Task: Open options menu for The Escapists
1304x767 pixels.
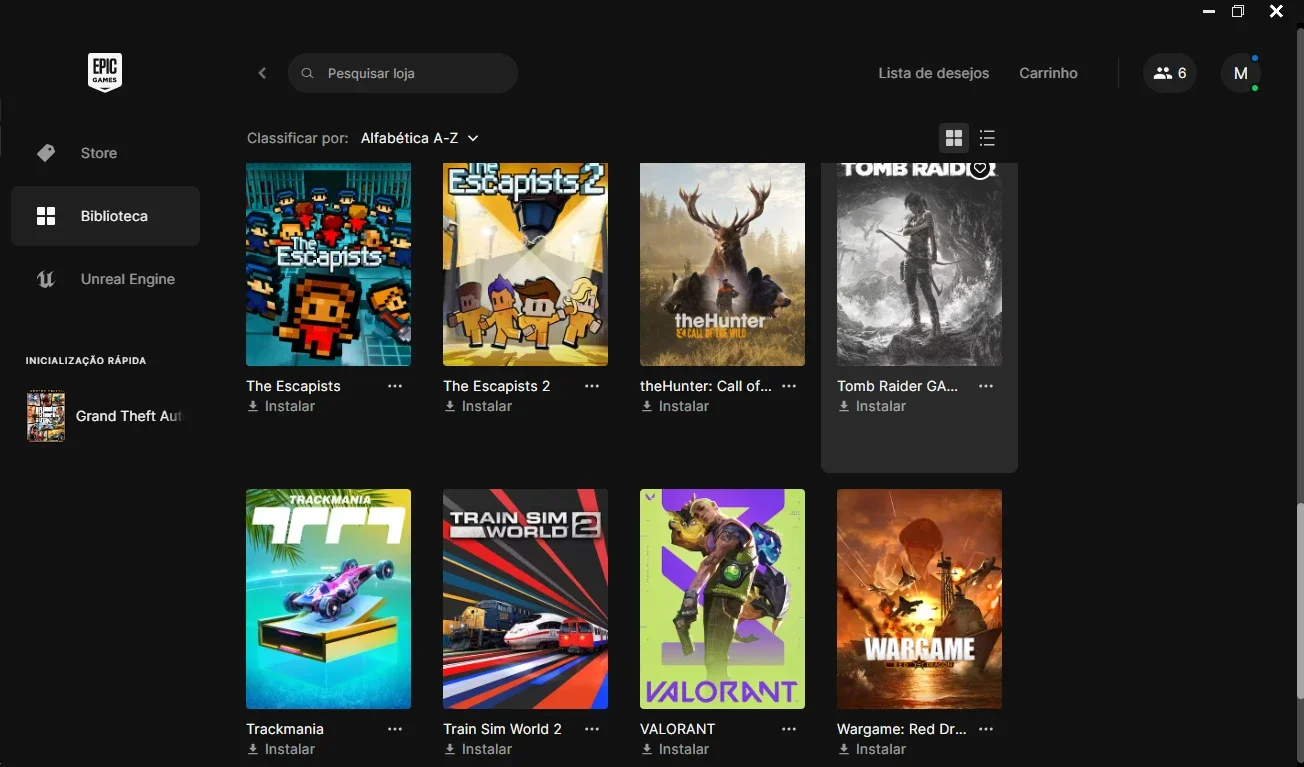Action: [x=395, y=386]
